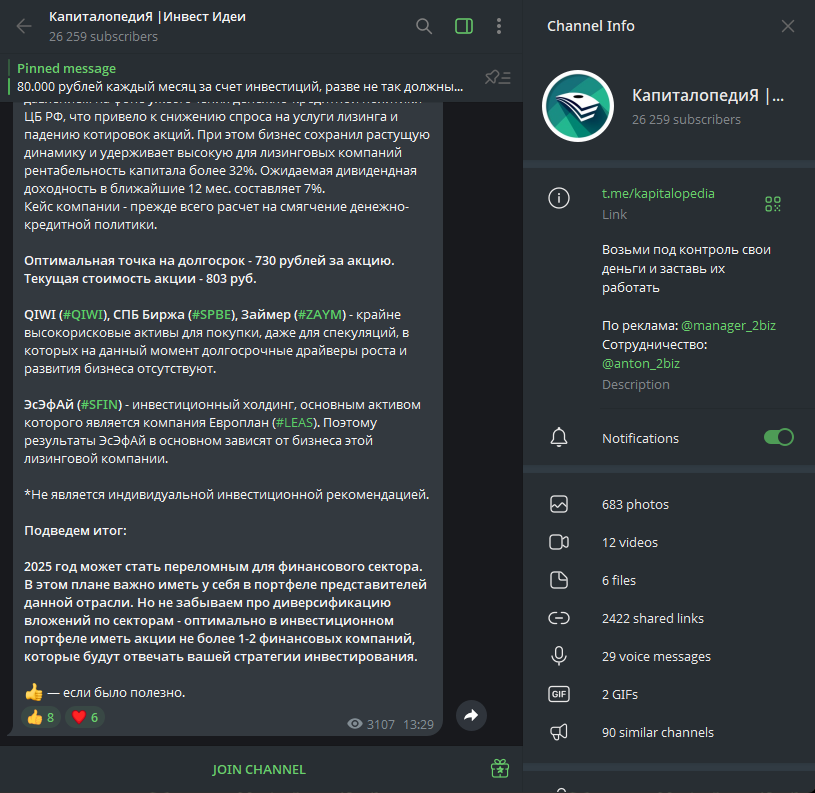Click the channel title in header
Screen dimensions: 815x793
point(147,17)
